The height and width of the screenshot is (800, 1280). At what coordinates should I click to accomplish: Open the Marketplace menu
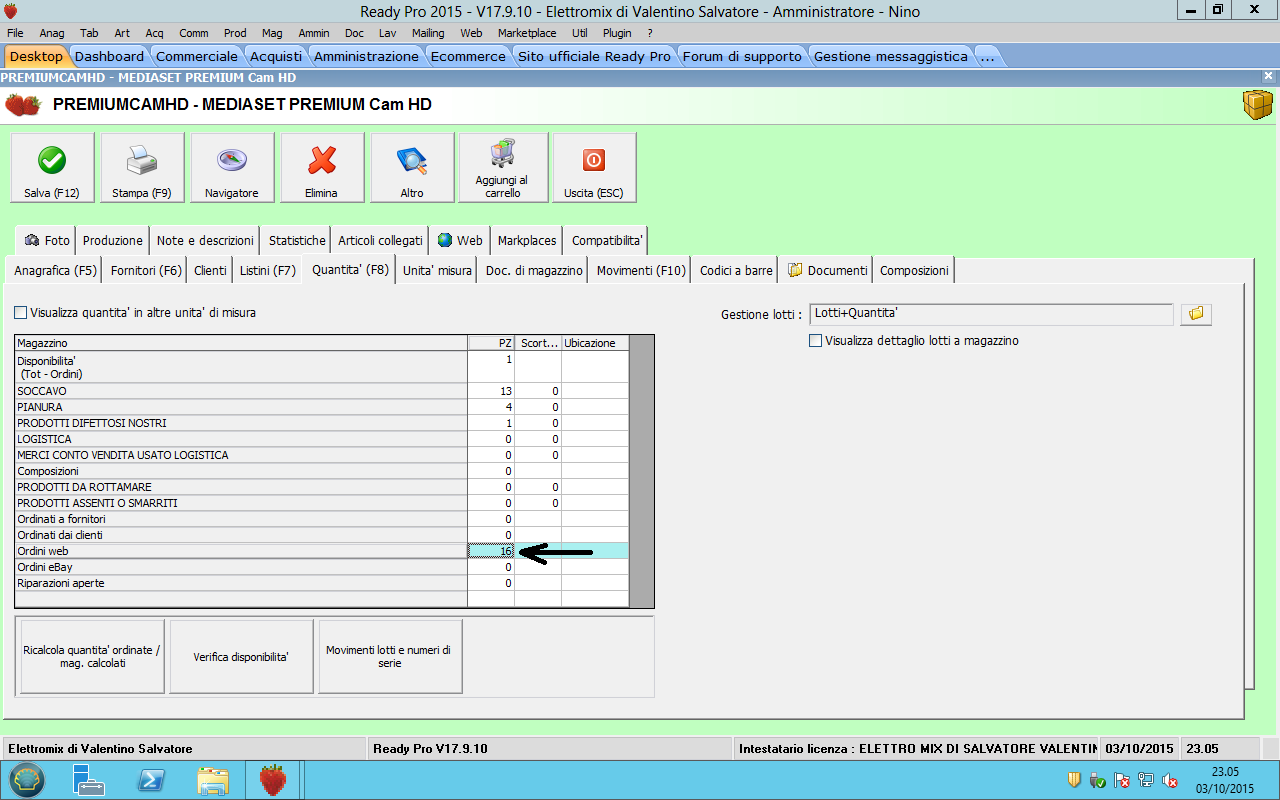pos(527,33)
